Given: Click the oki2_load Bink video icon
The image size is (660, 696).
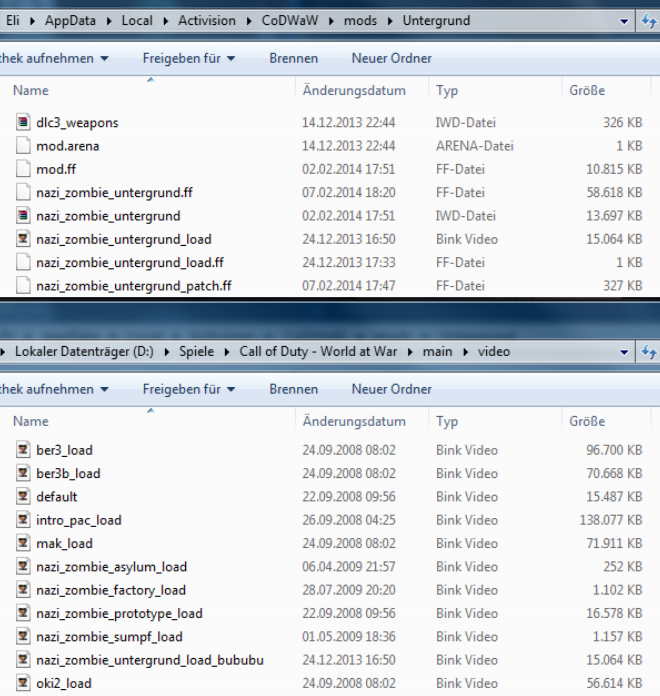Looking at the screenshot, I should 23,683.
